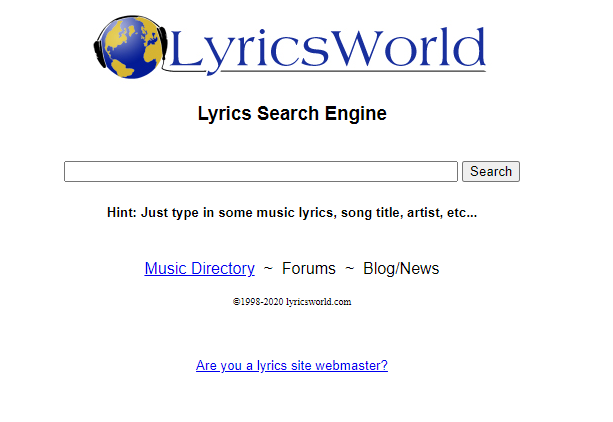The width and height of the screenshot is (613, 422).
Task: Click the swoosh underline beneath the logo
Action: coord(330,73)
